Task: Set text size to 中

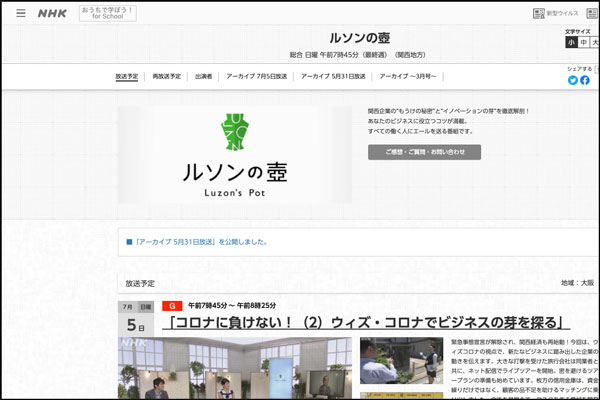Action: point(583,43)
